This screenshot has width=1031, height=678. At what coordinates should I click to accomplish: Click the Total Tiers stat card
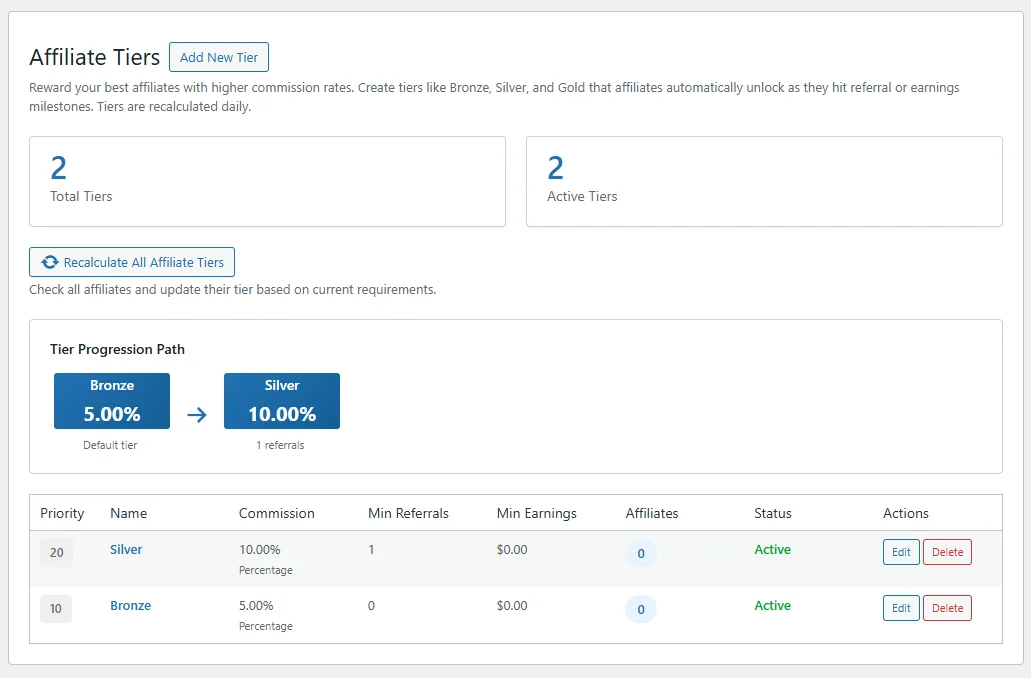click(x=267, y=181)
